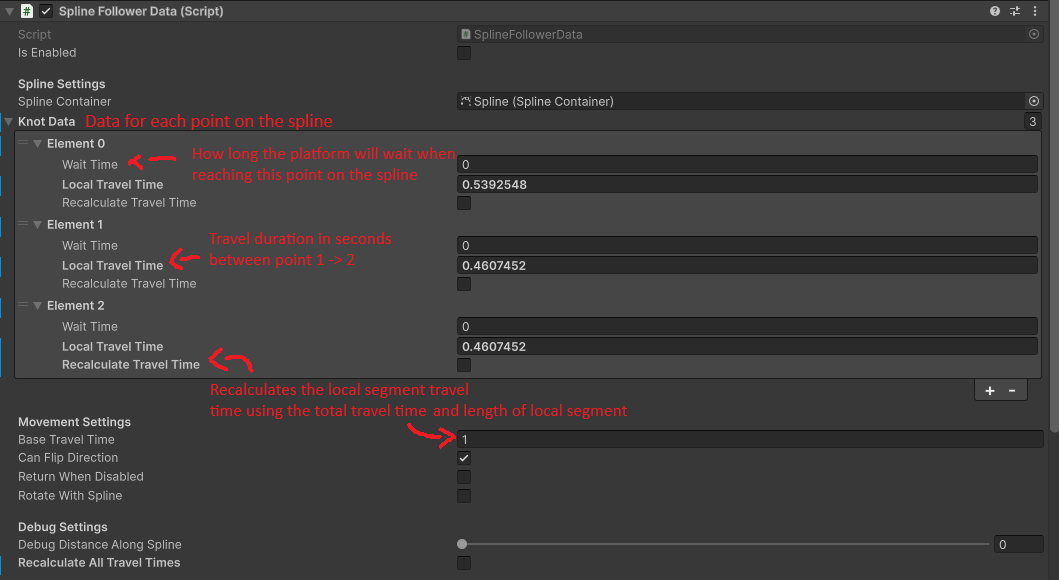The width and height of the screenshot is (1059, 580).
Task: Open the object picker for the Script field
Action: pyautogui.click(x=1034, y=34)
